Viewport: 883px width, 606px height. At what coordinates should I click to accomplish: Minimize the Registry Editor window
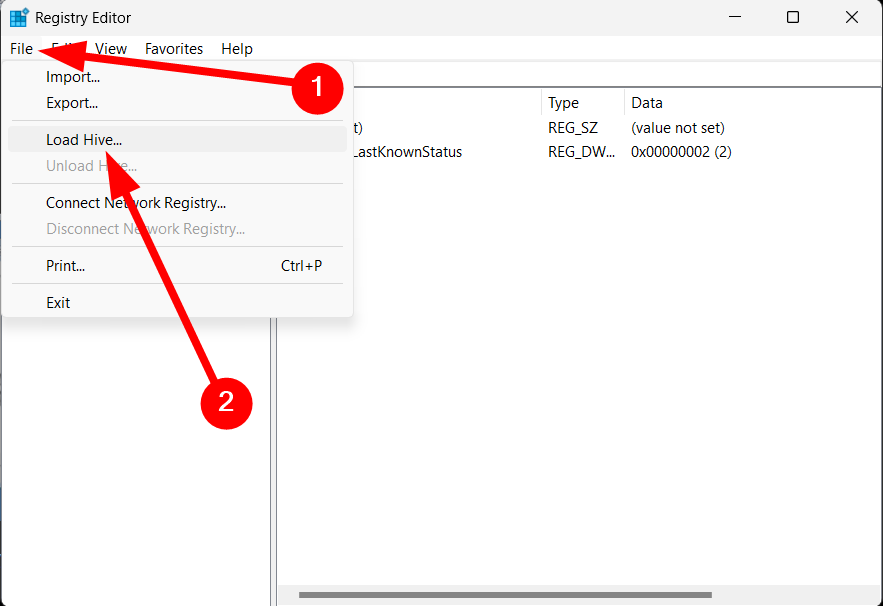point(734,17)
